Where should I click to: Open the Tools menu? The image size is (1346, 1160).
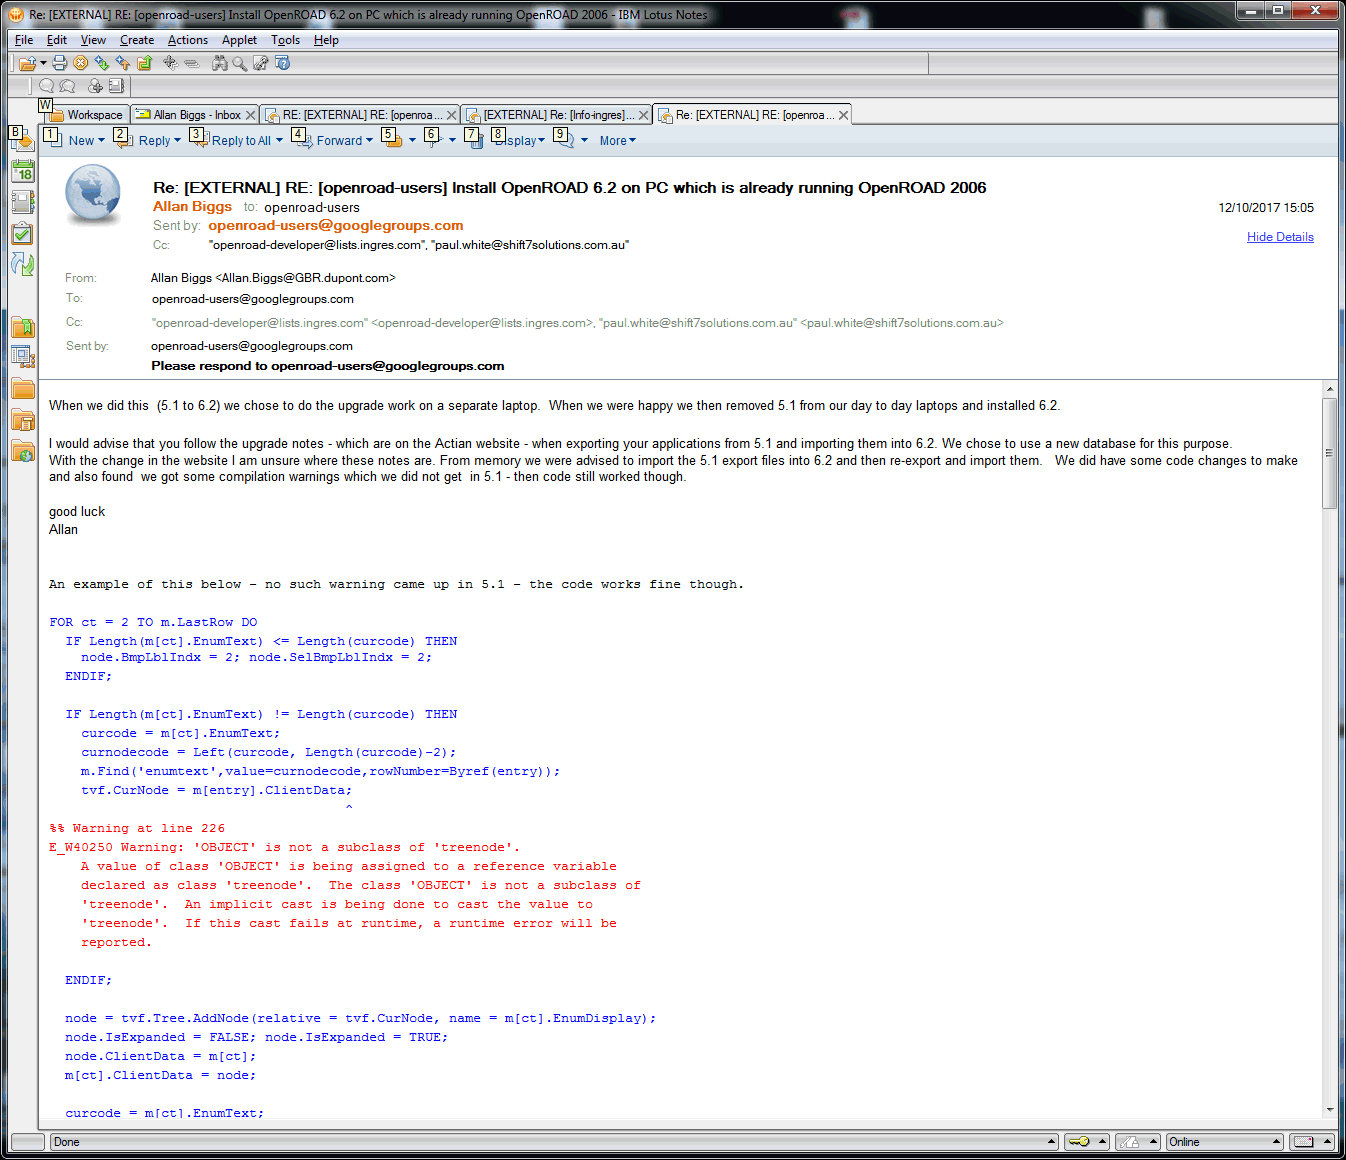point(286,40)
